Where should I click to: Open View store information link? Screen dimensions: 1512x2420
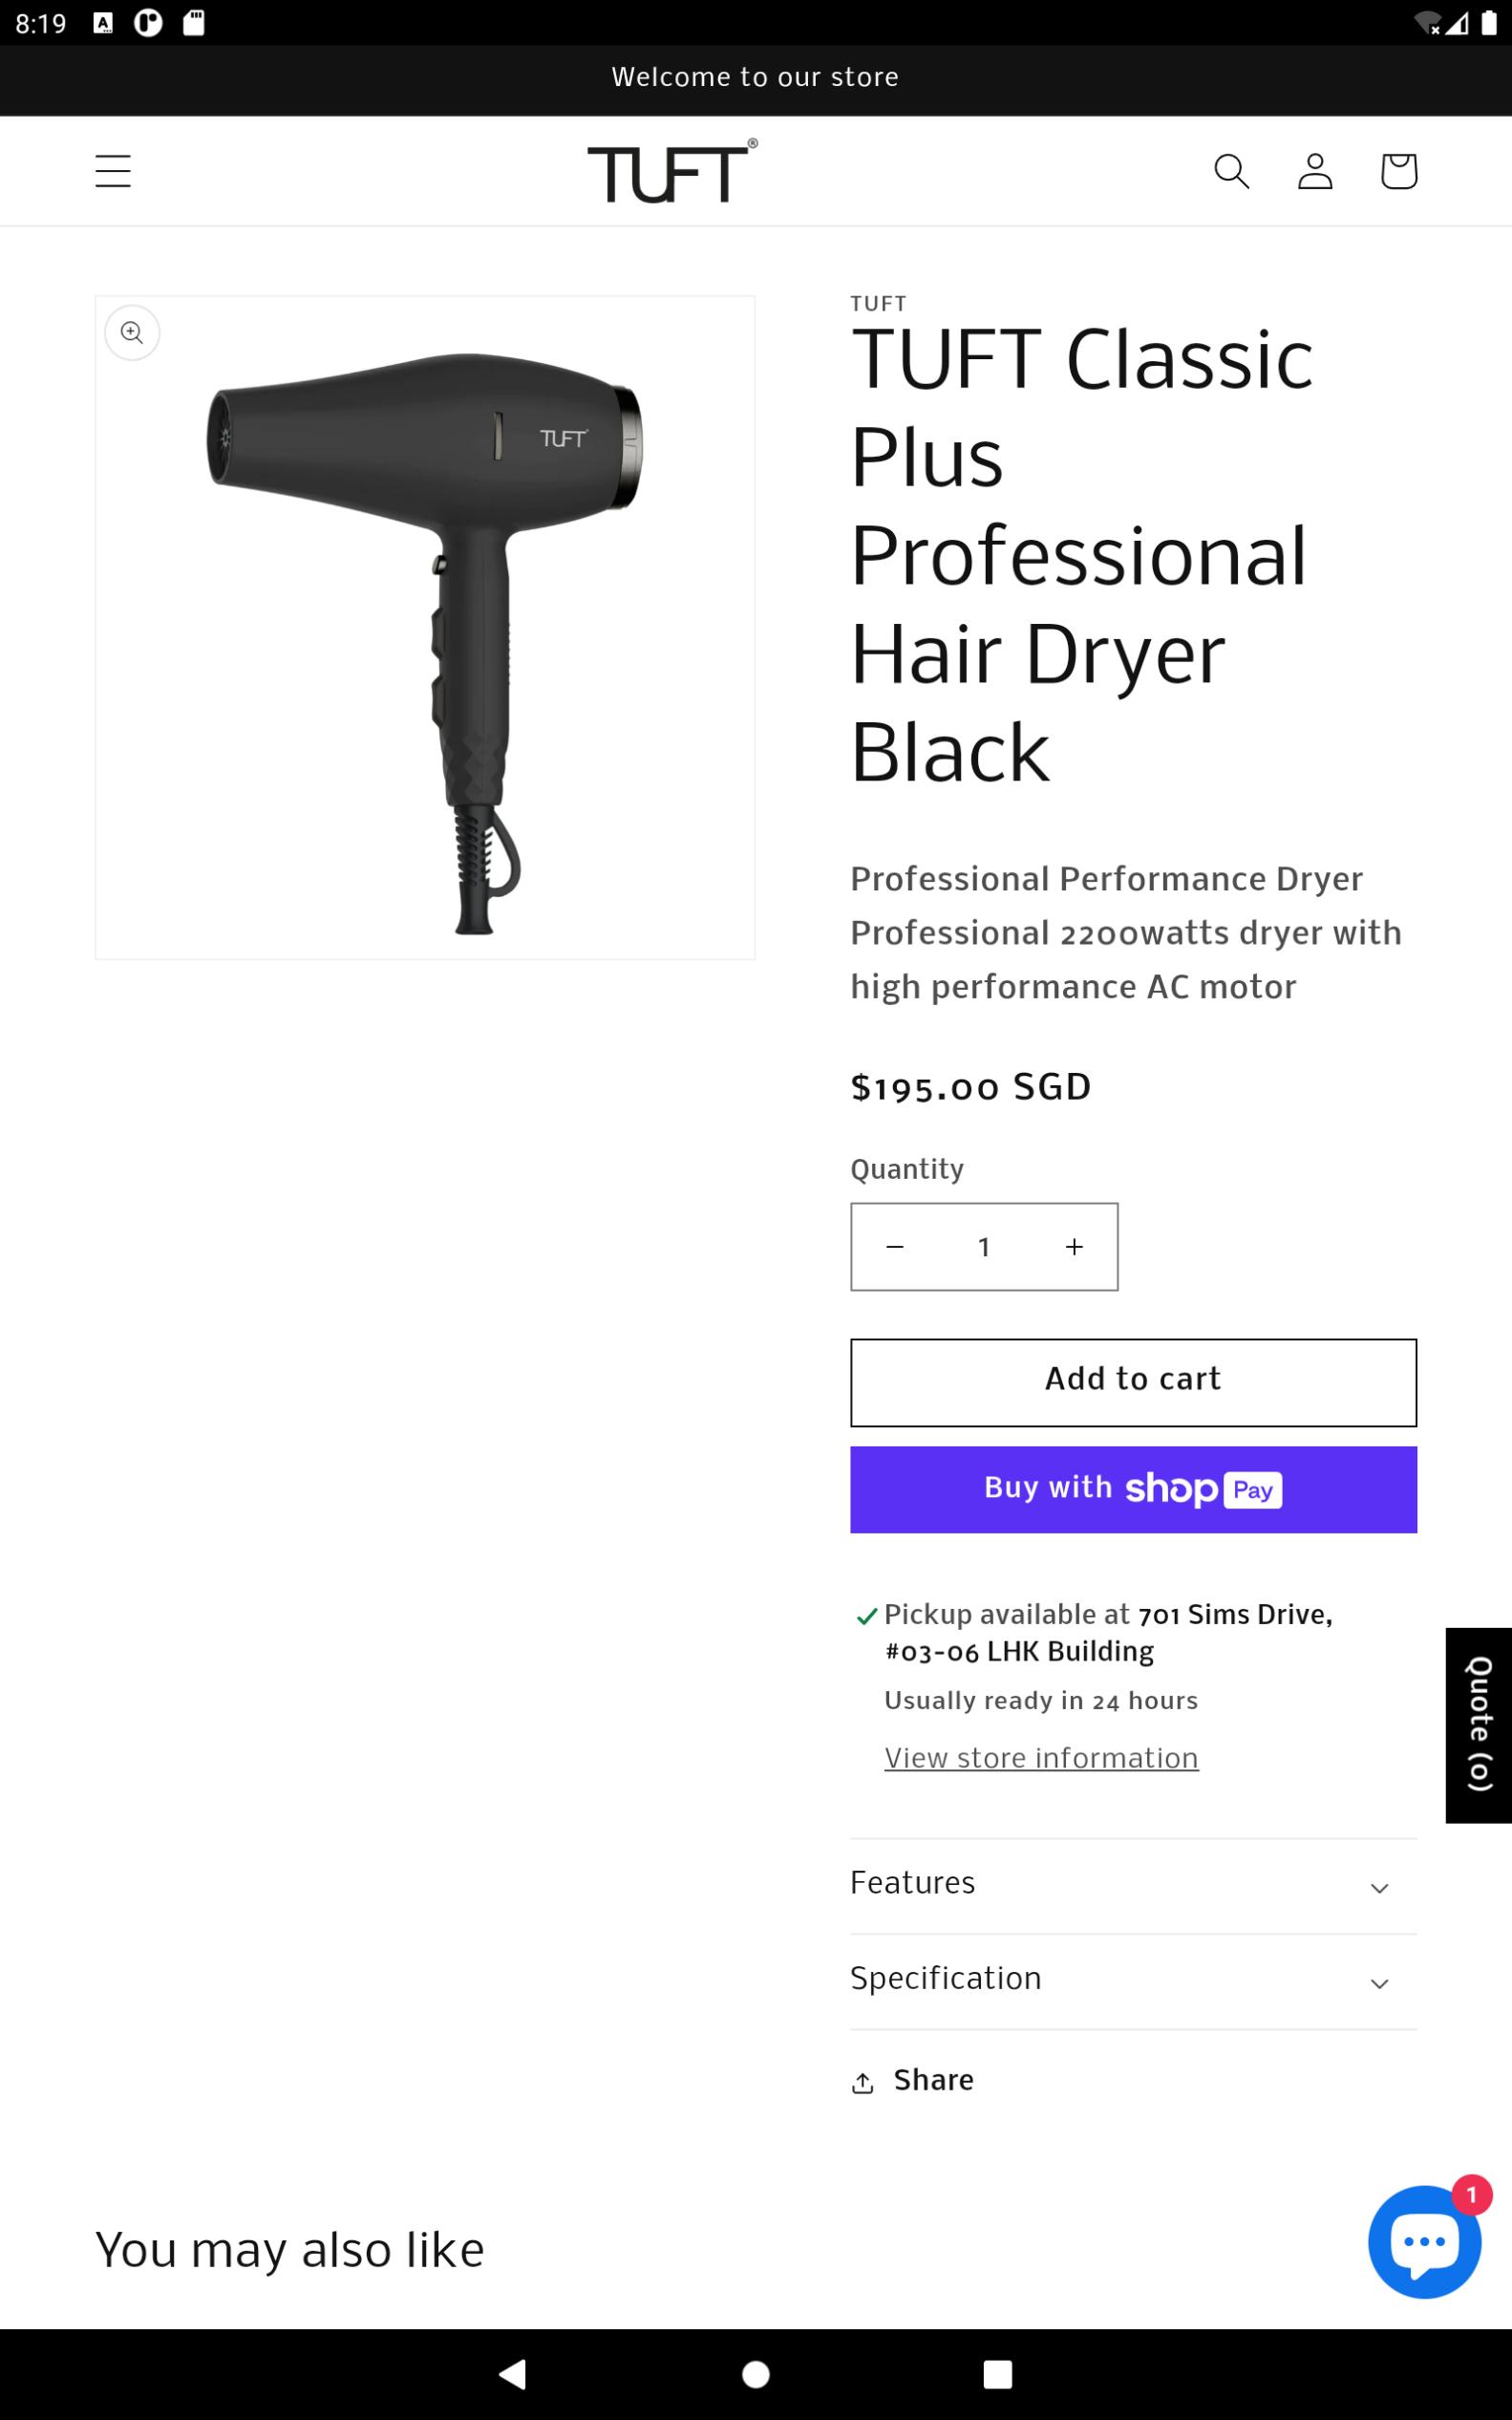click(x=1041, y=1758)
